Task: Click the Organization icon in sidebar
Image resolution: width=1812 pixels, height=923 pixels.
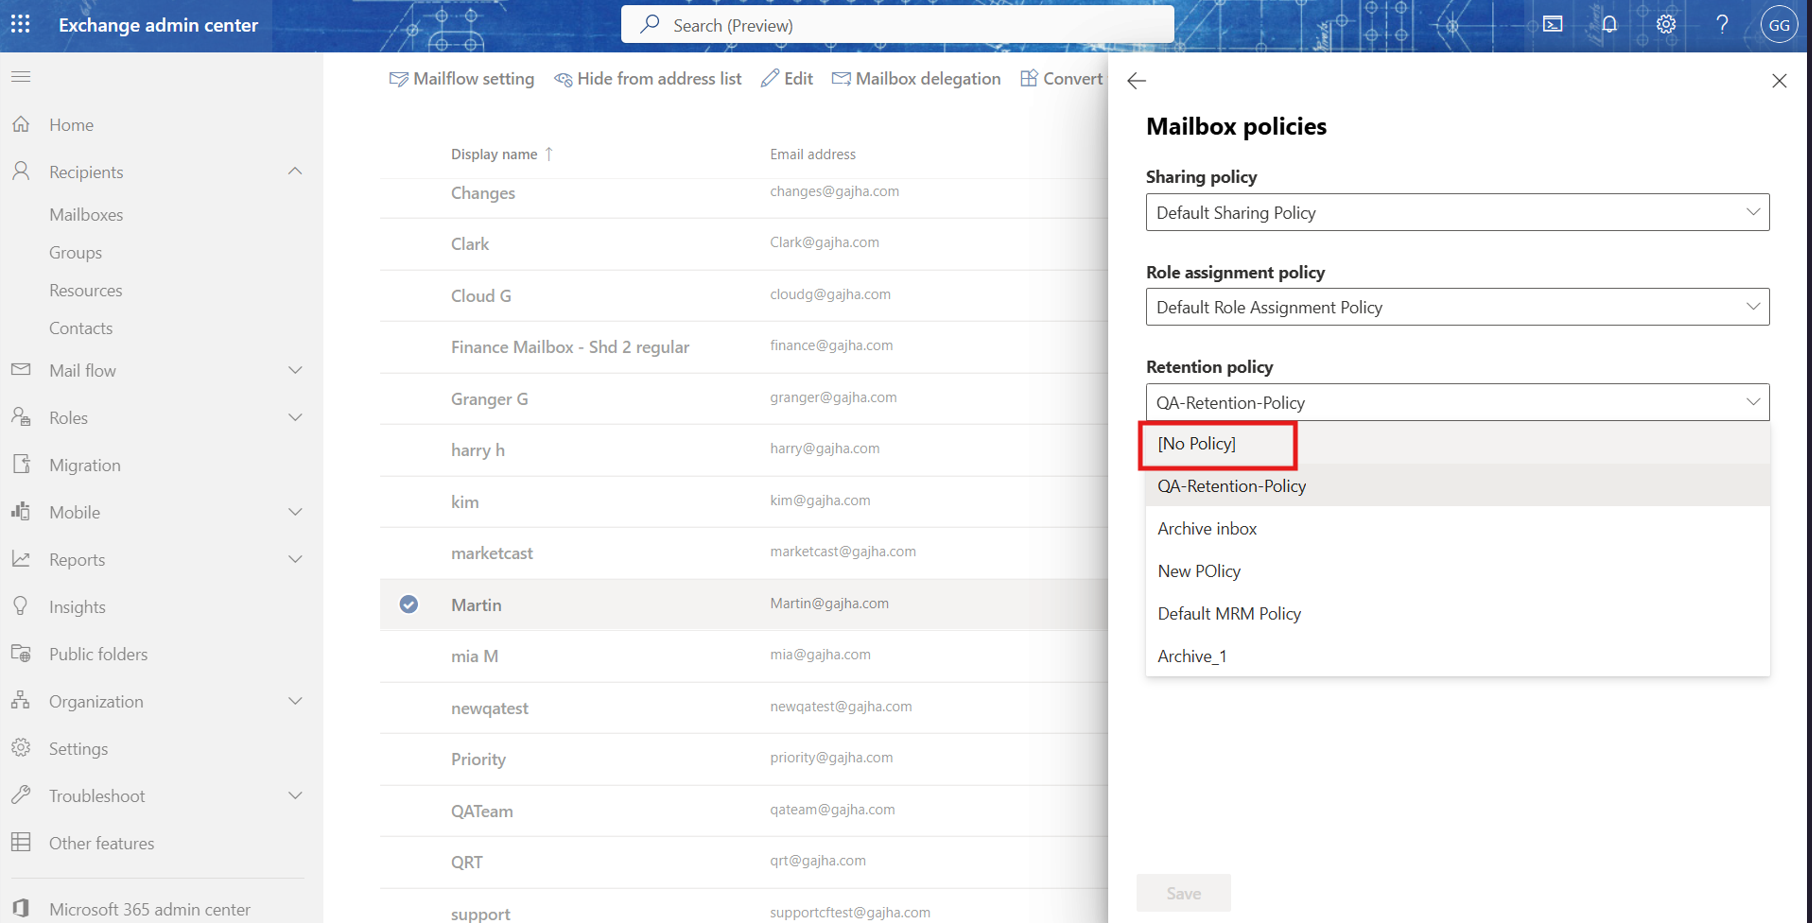Action: 21,700
